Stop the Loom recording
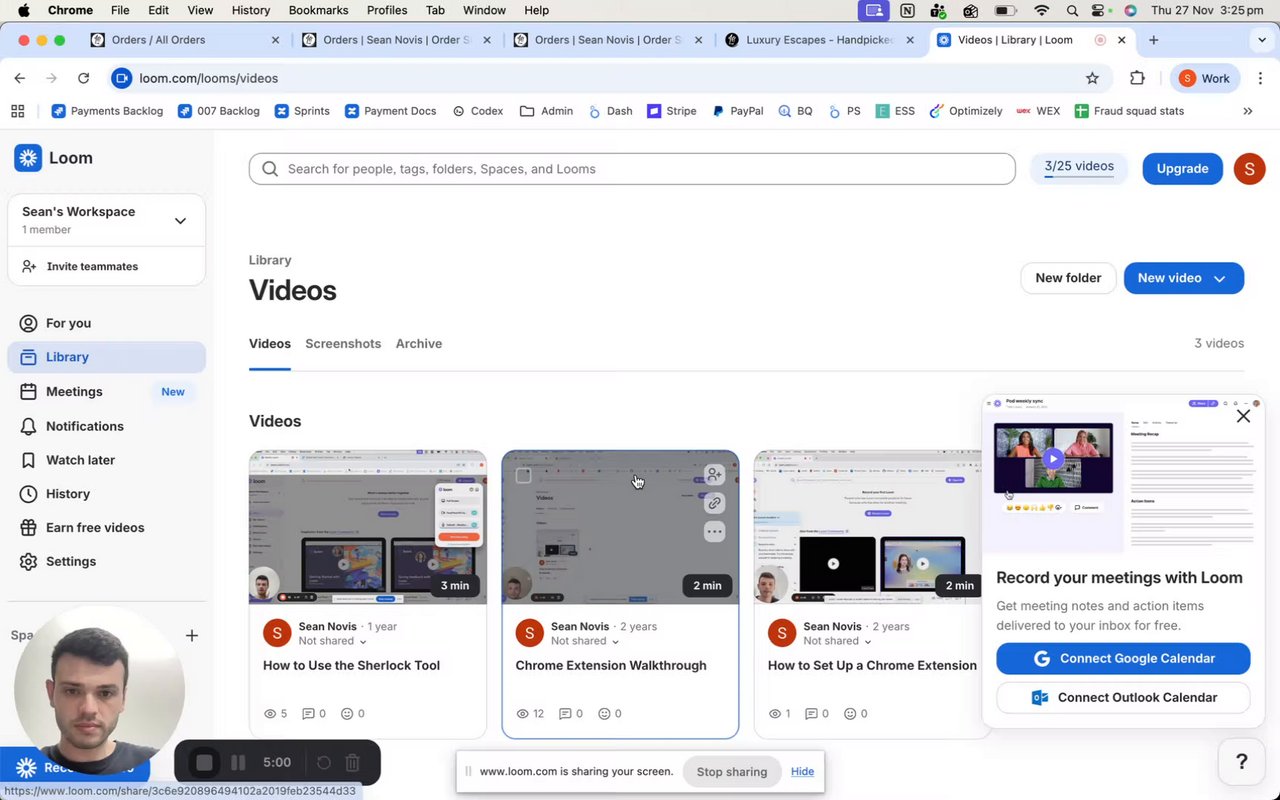Viewport: 1280px width, 800px height. pyautogui.click(x=204, y=763)
